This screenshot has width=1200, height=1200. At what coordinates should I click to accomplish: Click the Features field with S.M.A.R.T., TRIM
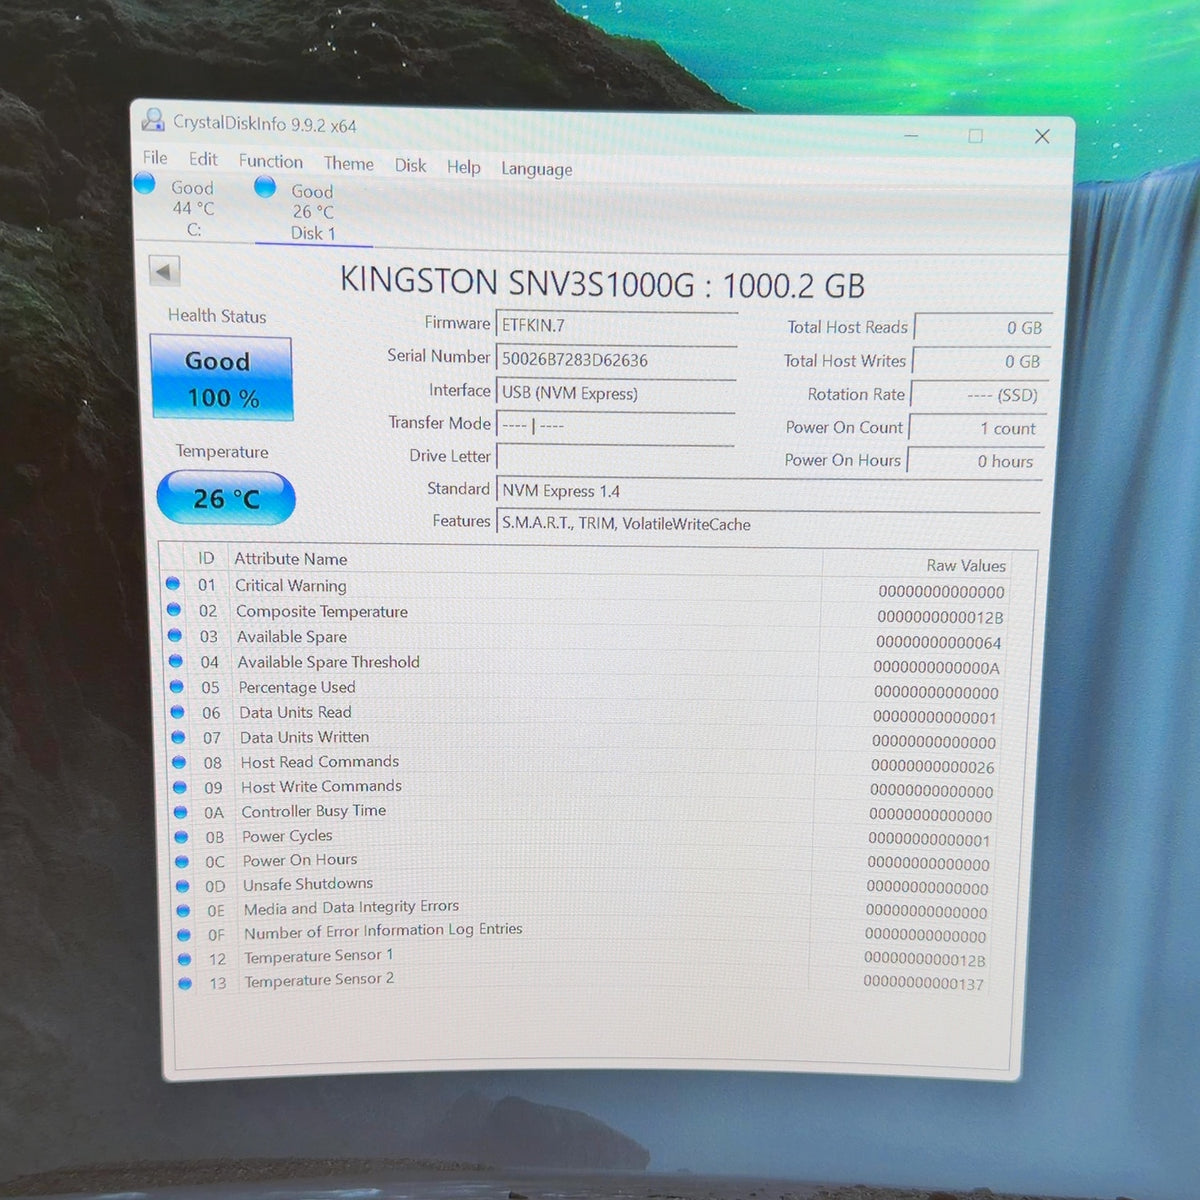click(768, 524)
